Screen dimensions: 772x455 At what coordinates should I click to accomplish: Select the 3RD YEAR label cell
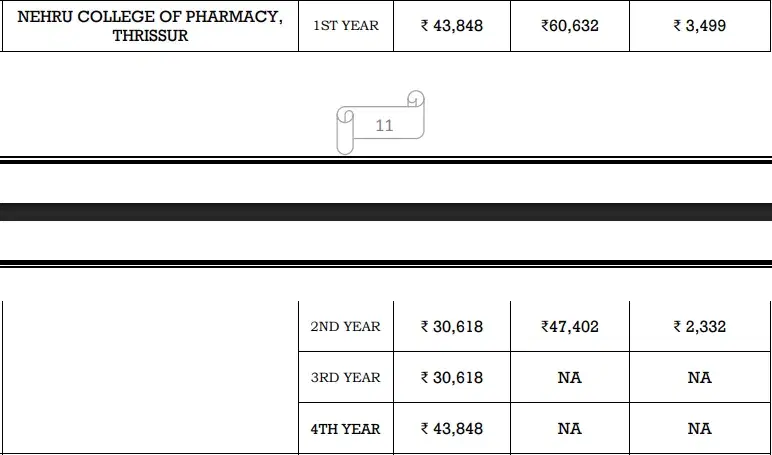tap(346, 378)
